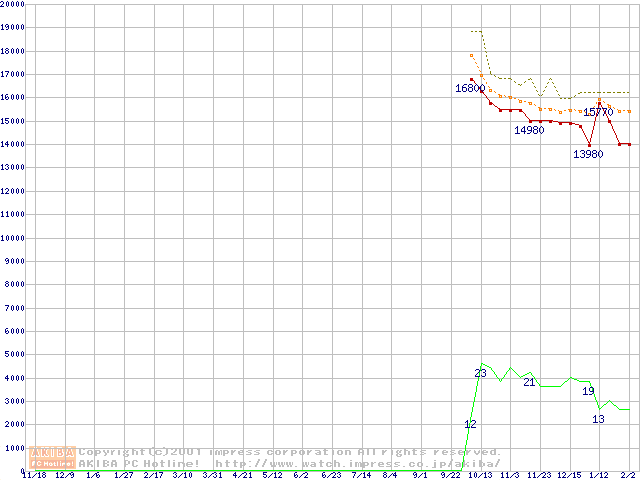Click the 13980 lowest price label
Screen dimensions: 640x480
tap(588, 154)
